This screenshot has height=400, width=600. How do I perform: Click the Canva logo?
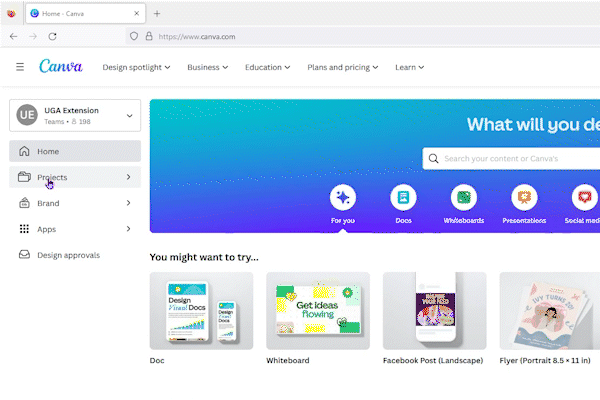(61, 67)
